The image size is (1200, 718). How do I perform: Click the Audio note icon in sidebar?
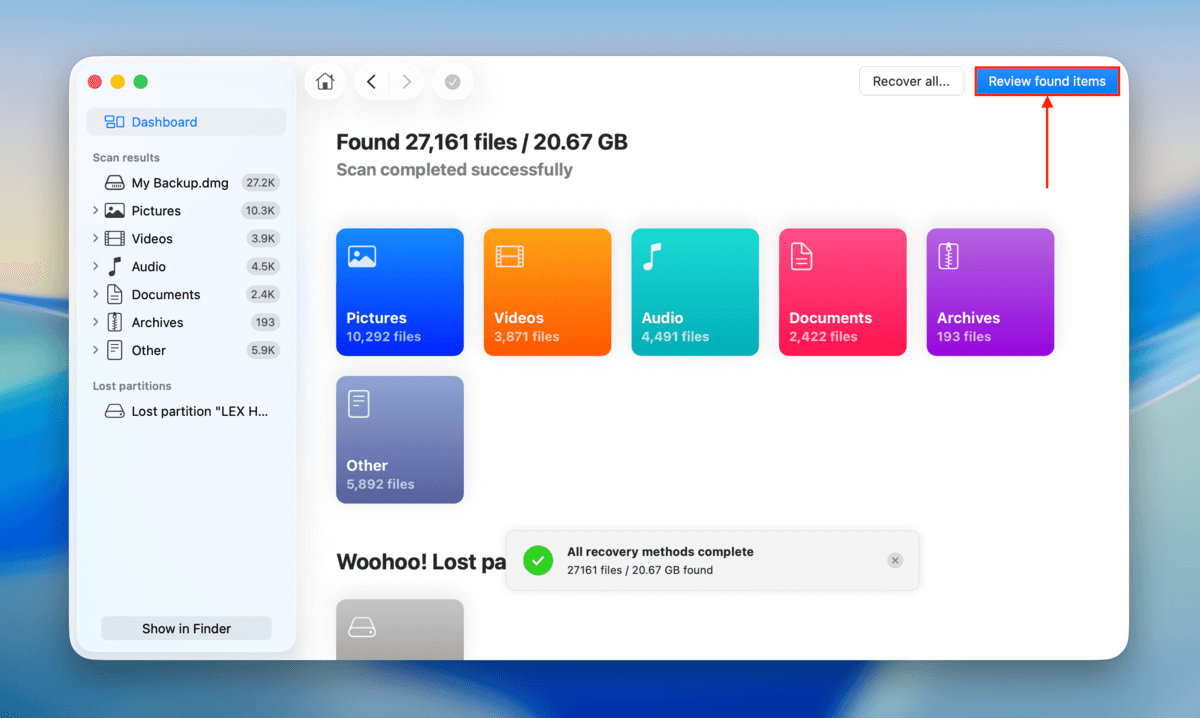point(115,267)
